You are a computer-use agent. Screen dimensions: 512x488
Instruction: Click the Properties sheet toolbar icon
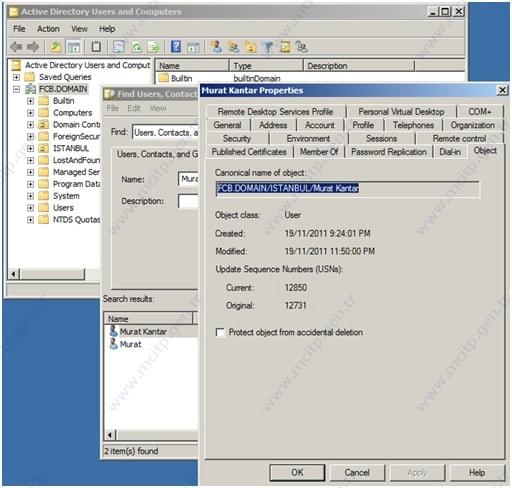coord(119,47)
